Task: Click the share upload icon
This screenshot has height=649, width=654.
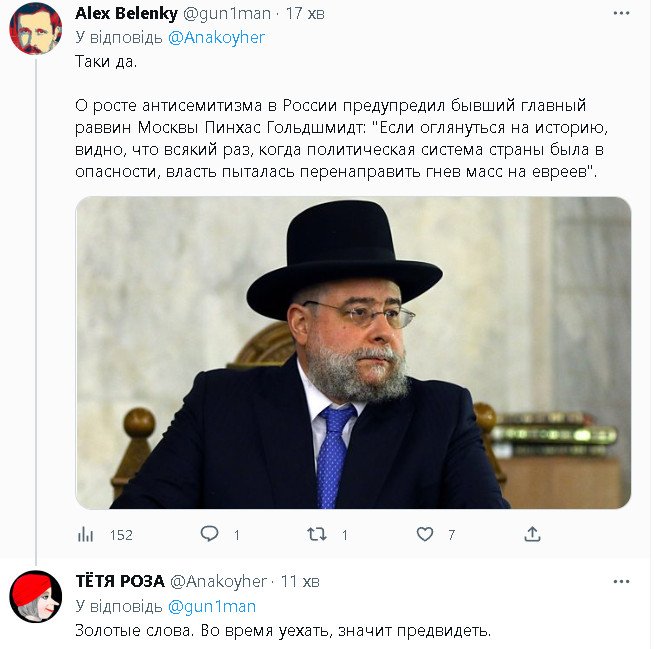Action: [532, 535]
